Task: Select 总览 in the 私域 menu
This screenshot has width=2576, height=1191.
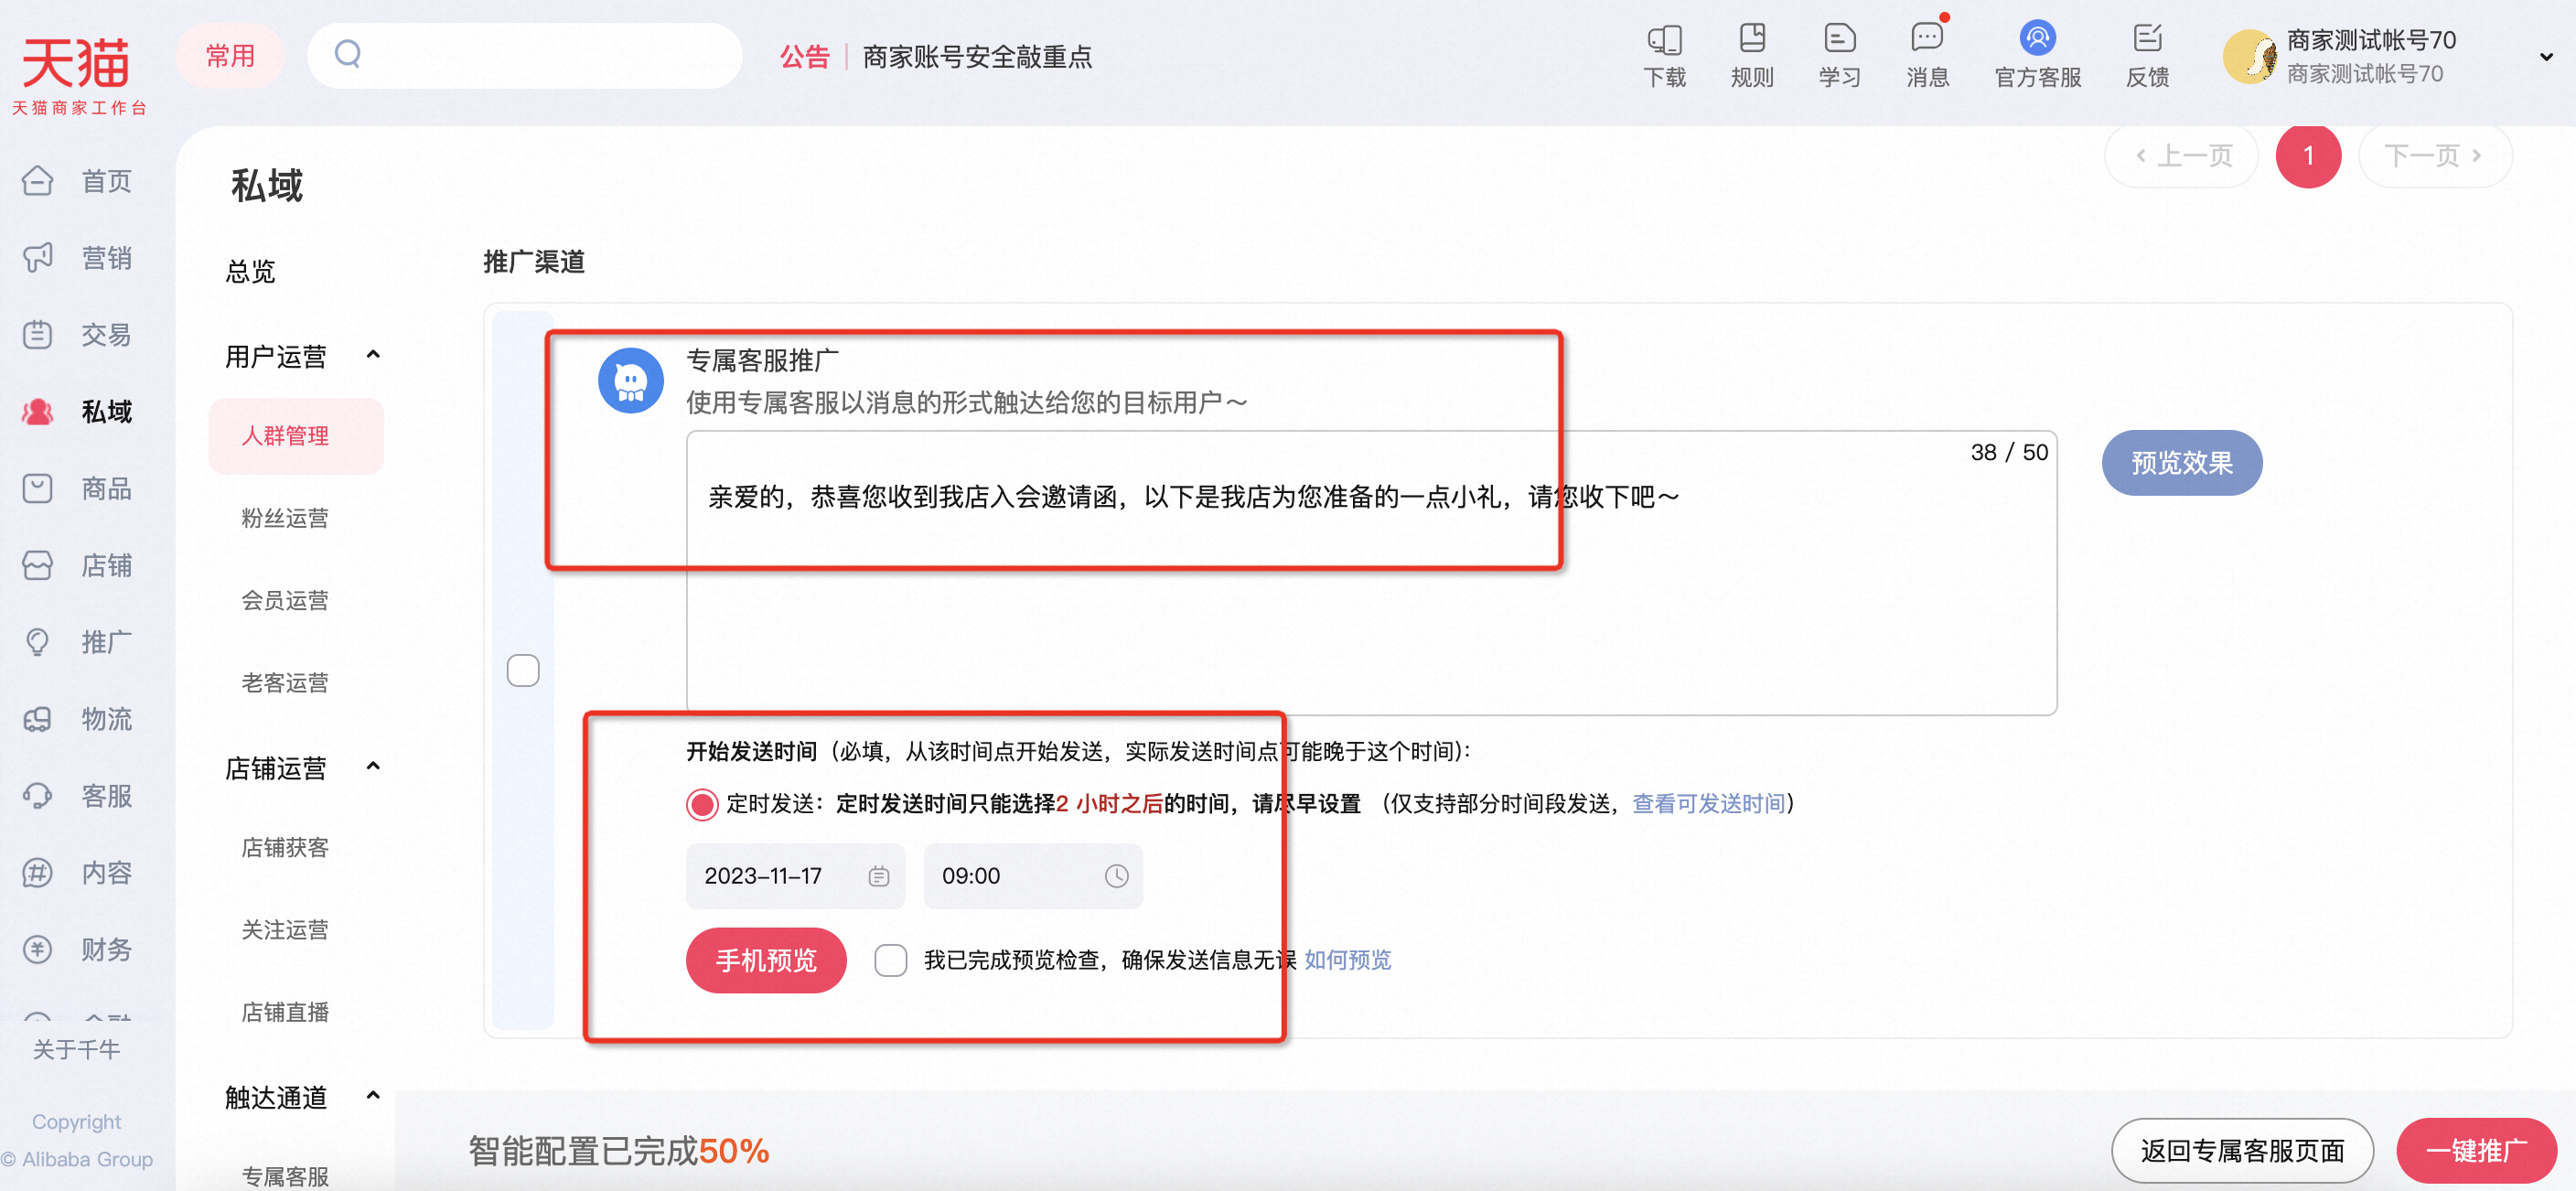Action: point(250,272)
